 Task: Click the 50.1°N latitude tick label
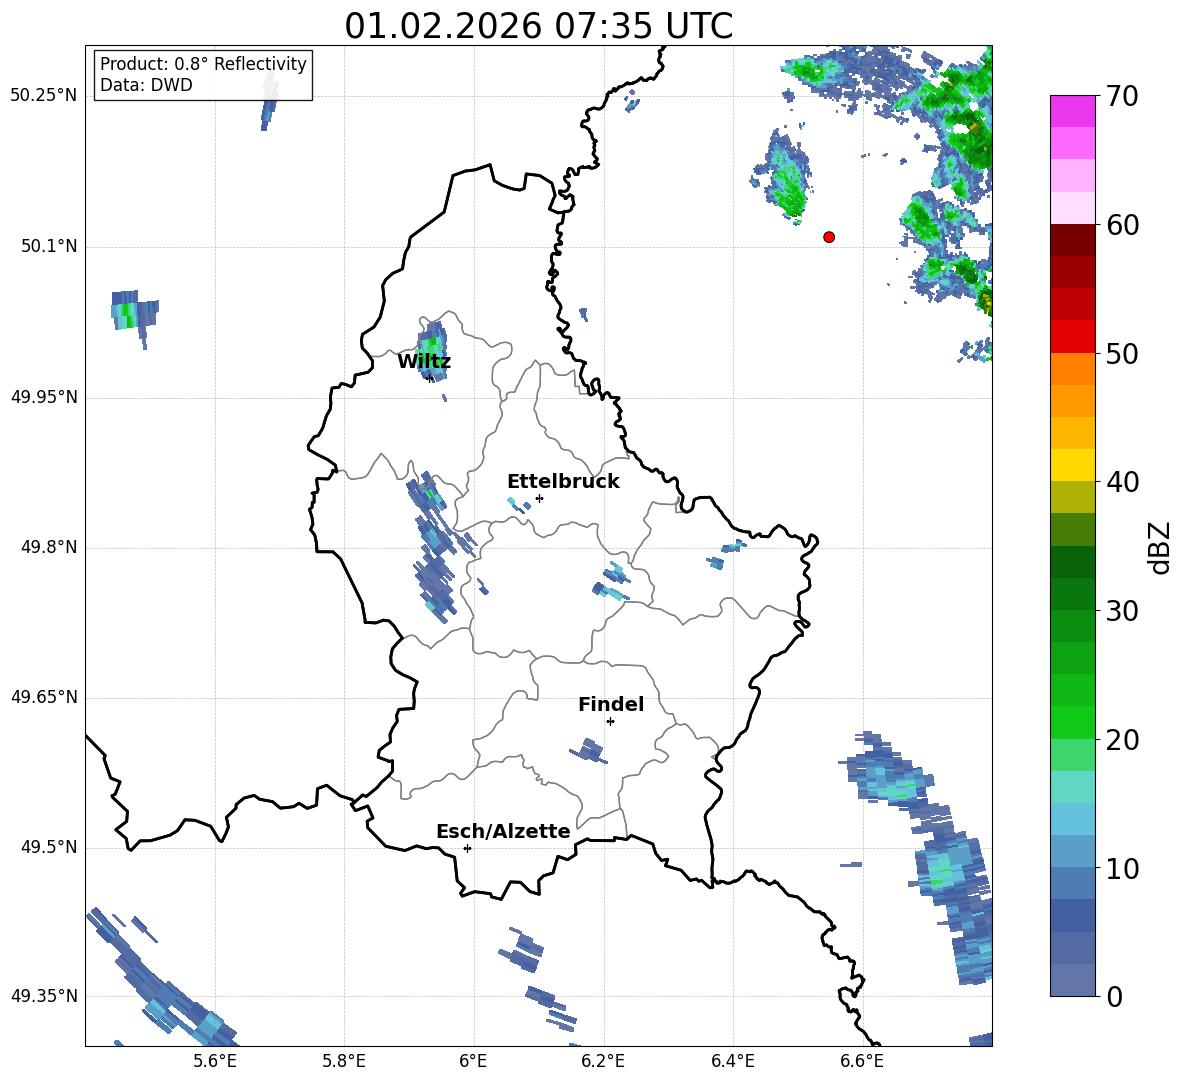click(49, 247)
